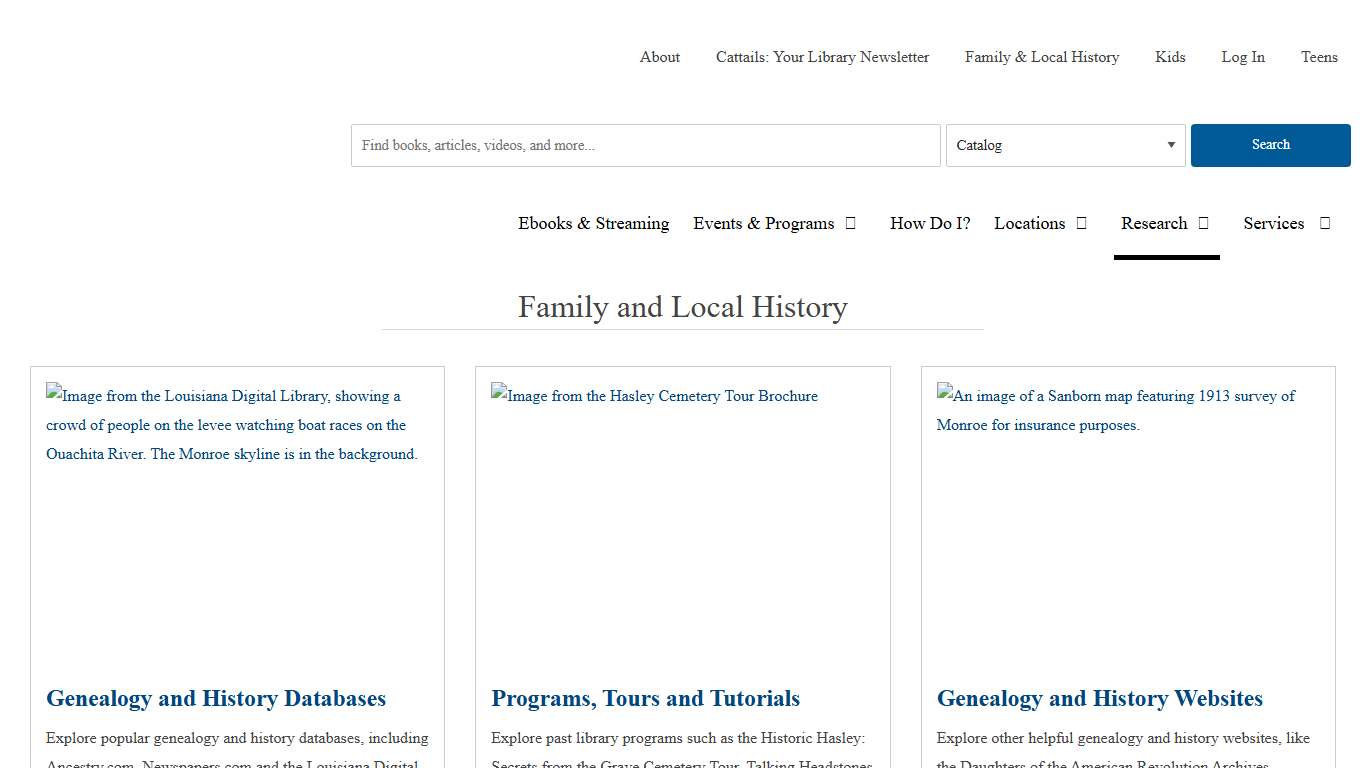Open the Research dropdown chevron

pos(1201,223)
